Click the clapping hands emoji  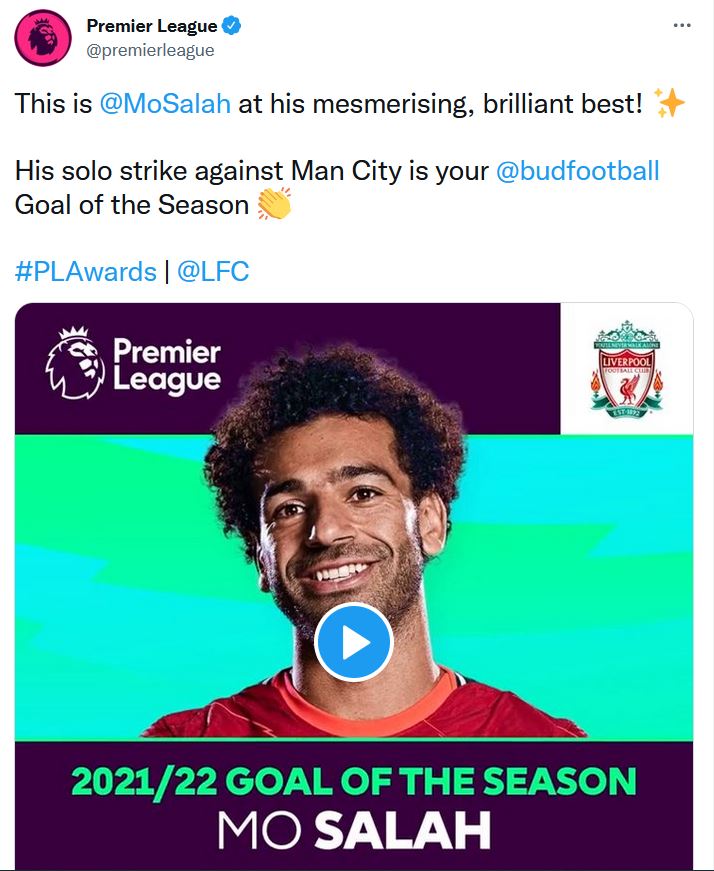pyautogui.click(x=273, y=204)
